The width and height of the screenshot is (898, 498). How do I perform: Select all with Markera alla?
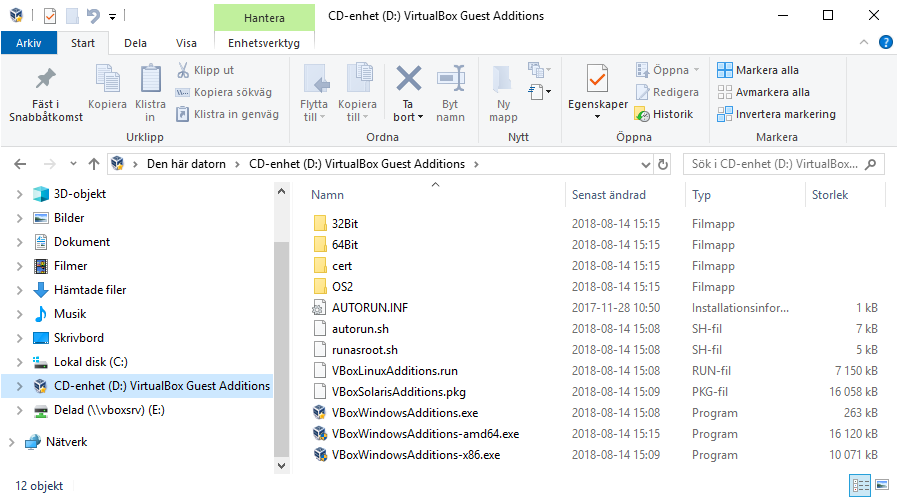click(x=758, y=70)
